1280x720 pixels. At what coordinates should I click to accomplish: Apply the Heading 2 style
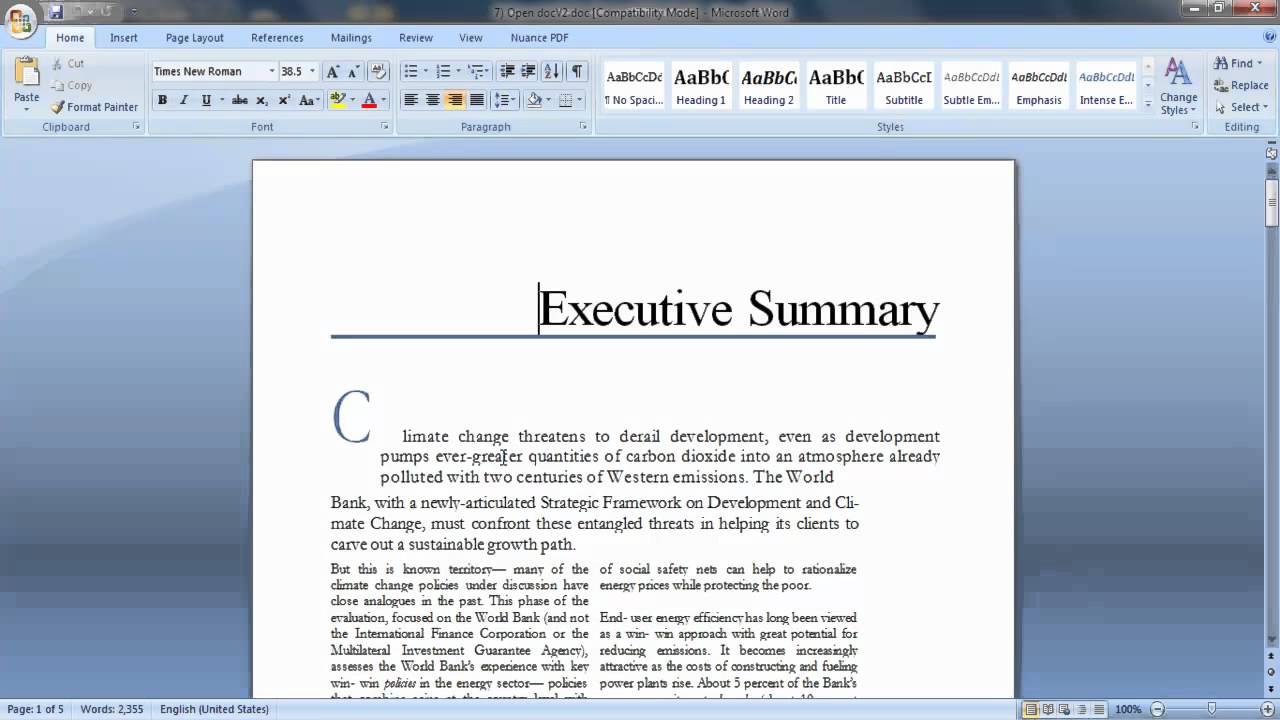point(769,86)
